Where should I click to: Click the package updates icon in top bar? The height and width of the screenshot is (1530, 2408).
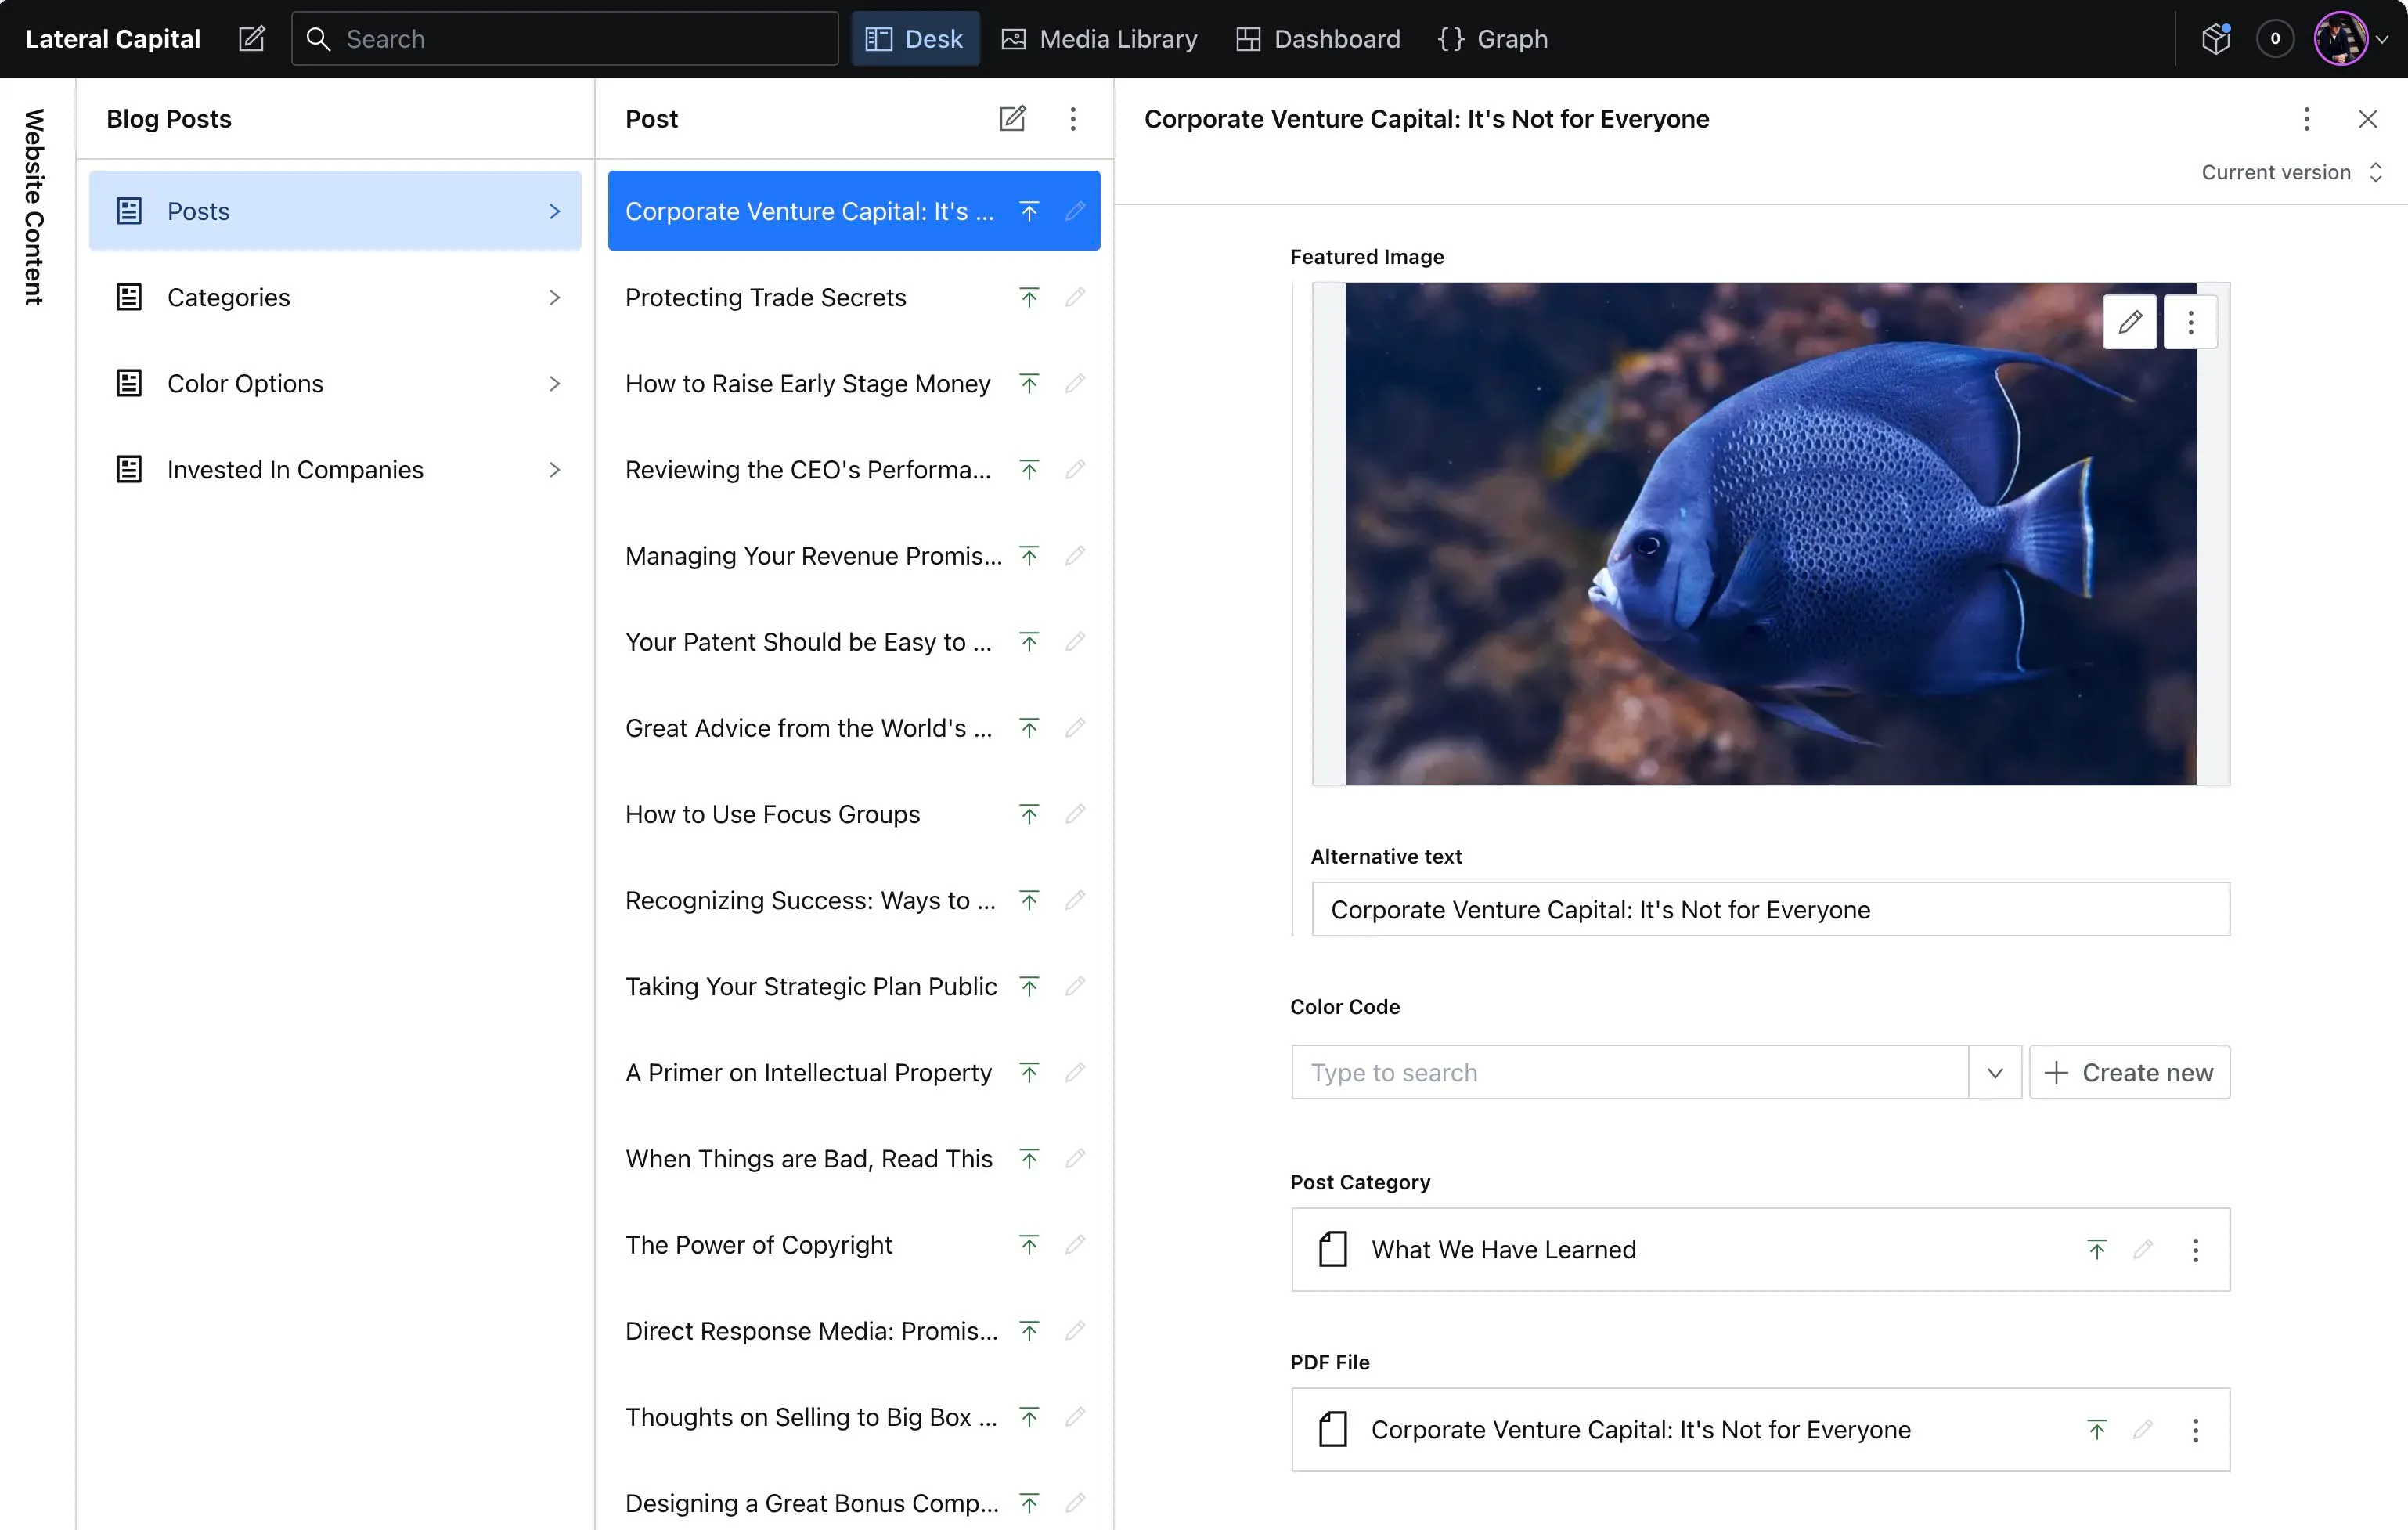click(2216, 39)
